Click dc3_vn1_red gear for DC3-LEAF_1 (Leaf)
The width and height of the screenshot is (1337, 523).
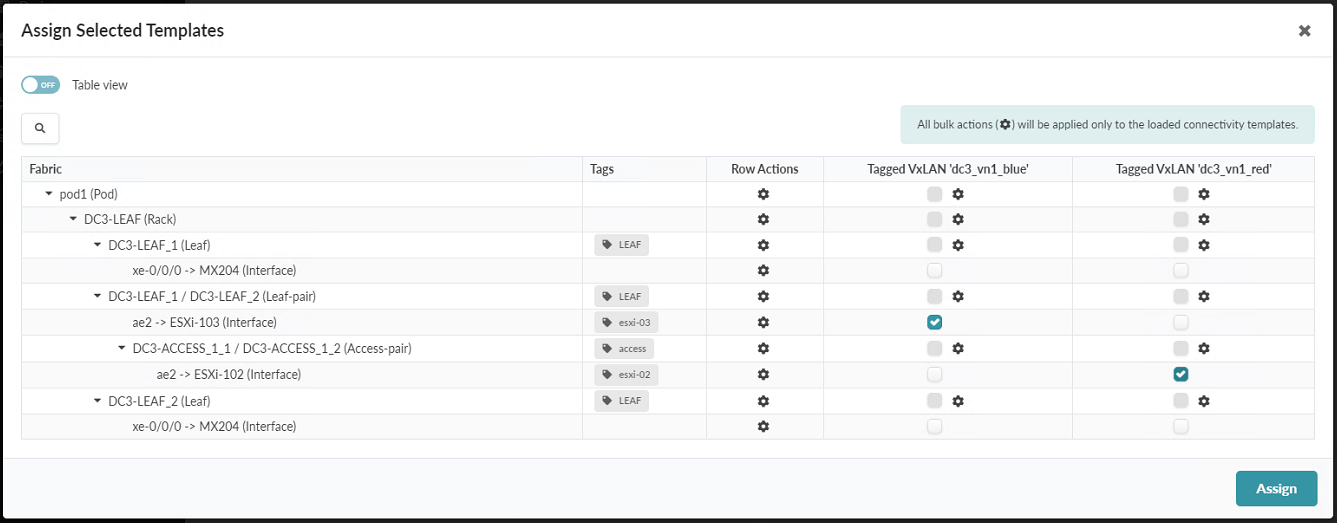[x=1204, y=245]
